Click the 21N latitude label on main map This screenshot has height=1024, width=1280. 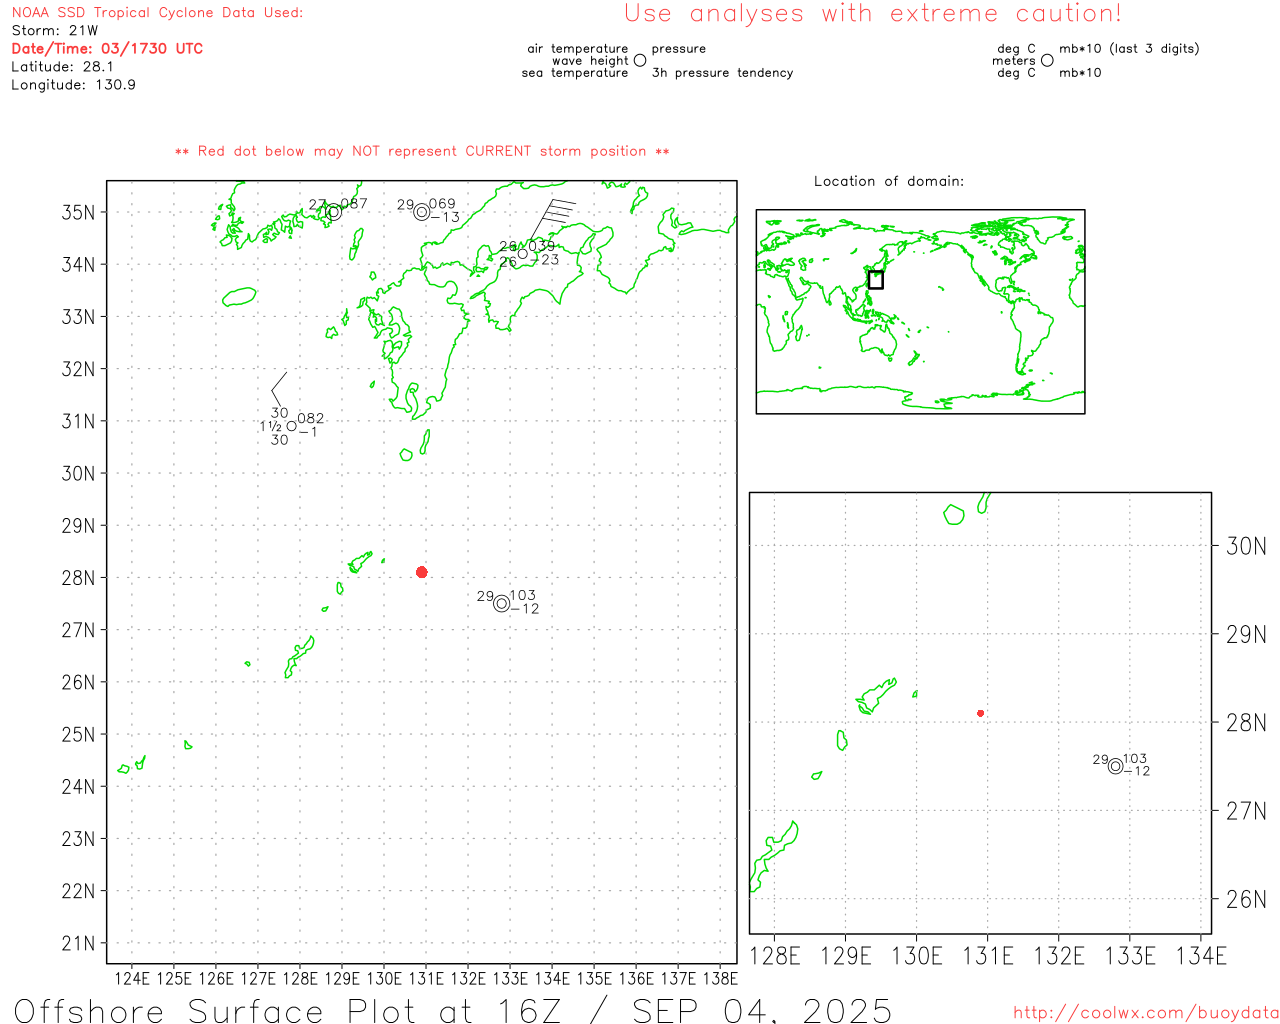click(78, 943)
